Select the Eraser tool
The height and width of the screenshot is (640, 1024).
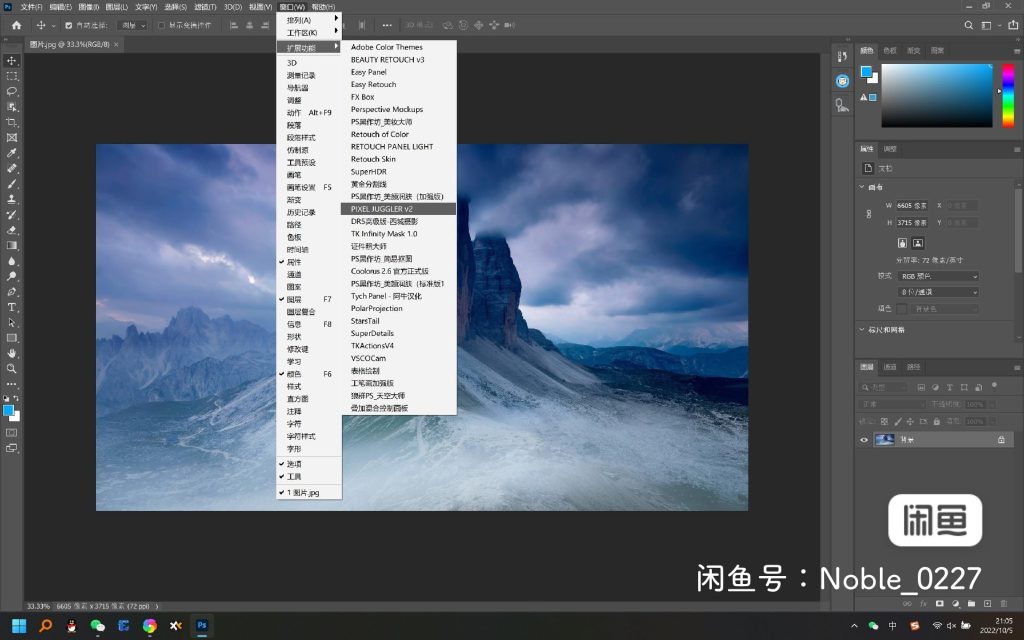[12, 230]
